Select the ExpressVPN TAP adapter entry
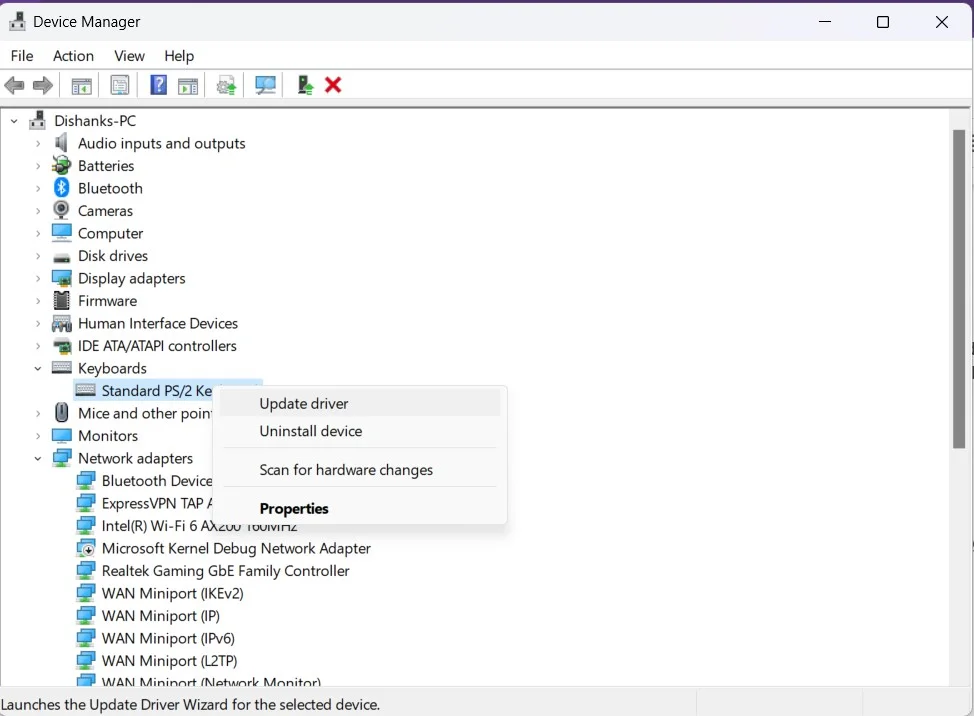Screen dimensions: 974x716 157,503
